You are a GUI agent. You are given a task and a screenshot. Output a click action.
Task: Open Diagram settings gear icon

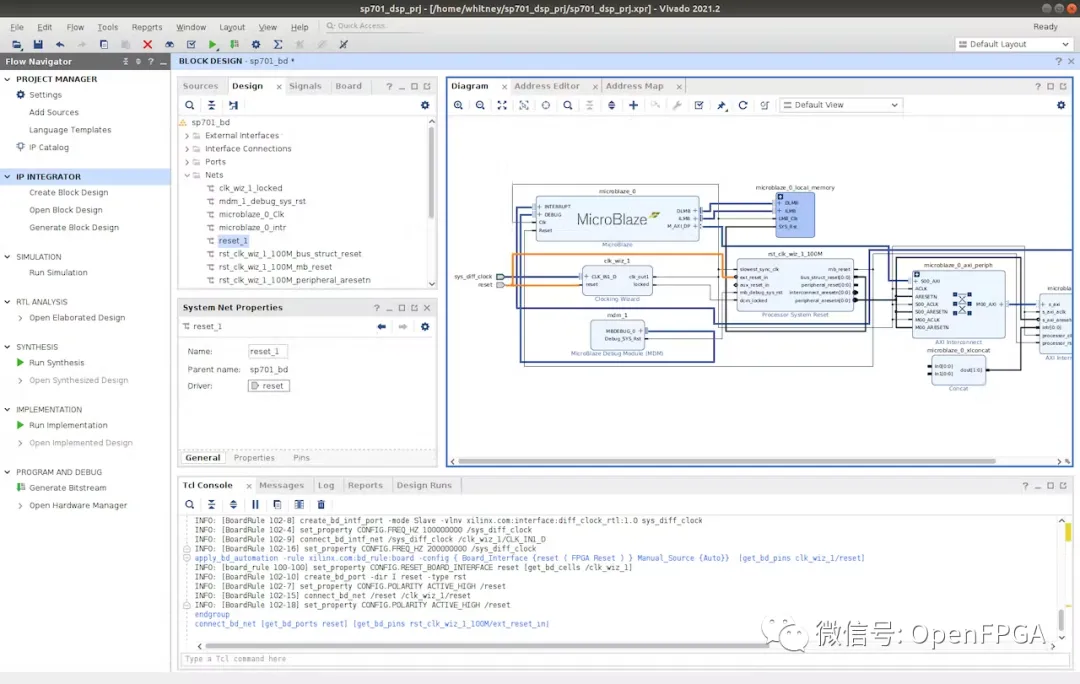[x=1061, y=105]
